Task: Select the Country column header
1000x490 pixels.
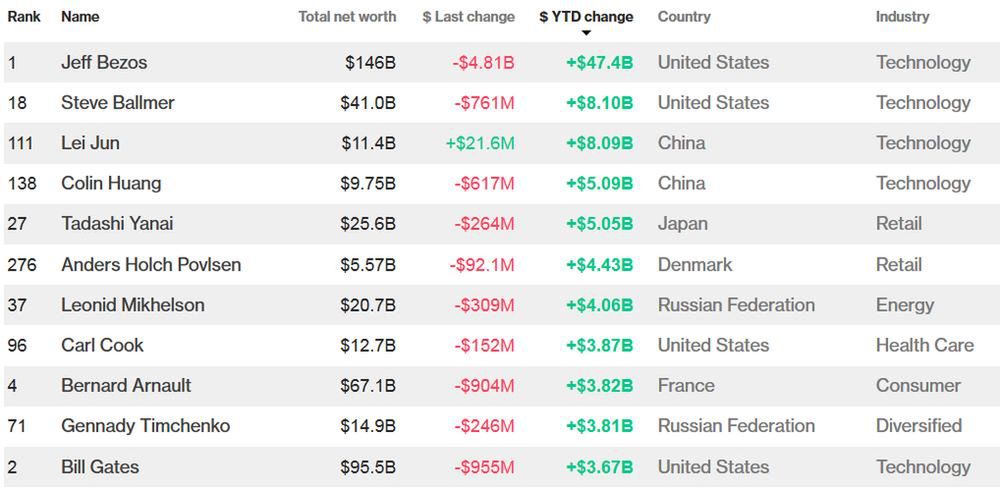Action: click(684, 17)
